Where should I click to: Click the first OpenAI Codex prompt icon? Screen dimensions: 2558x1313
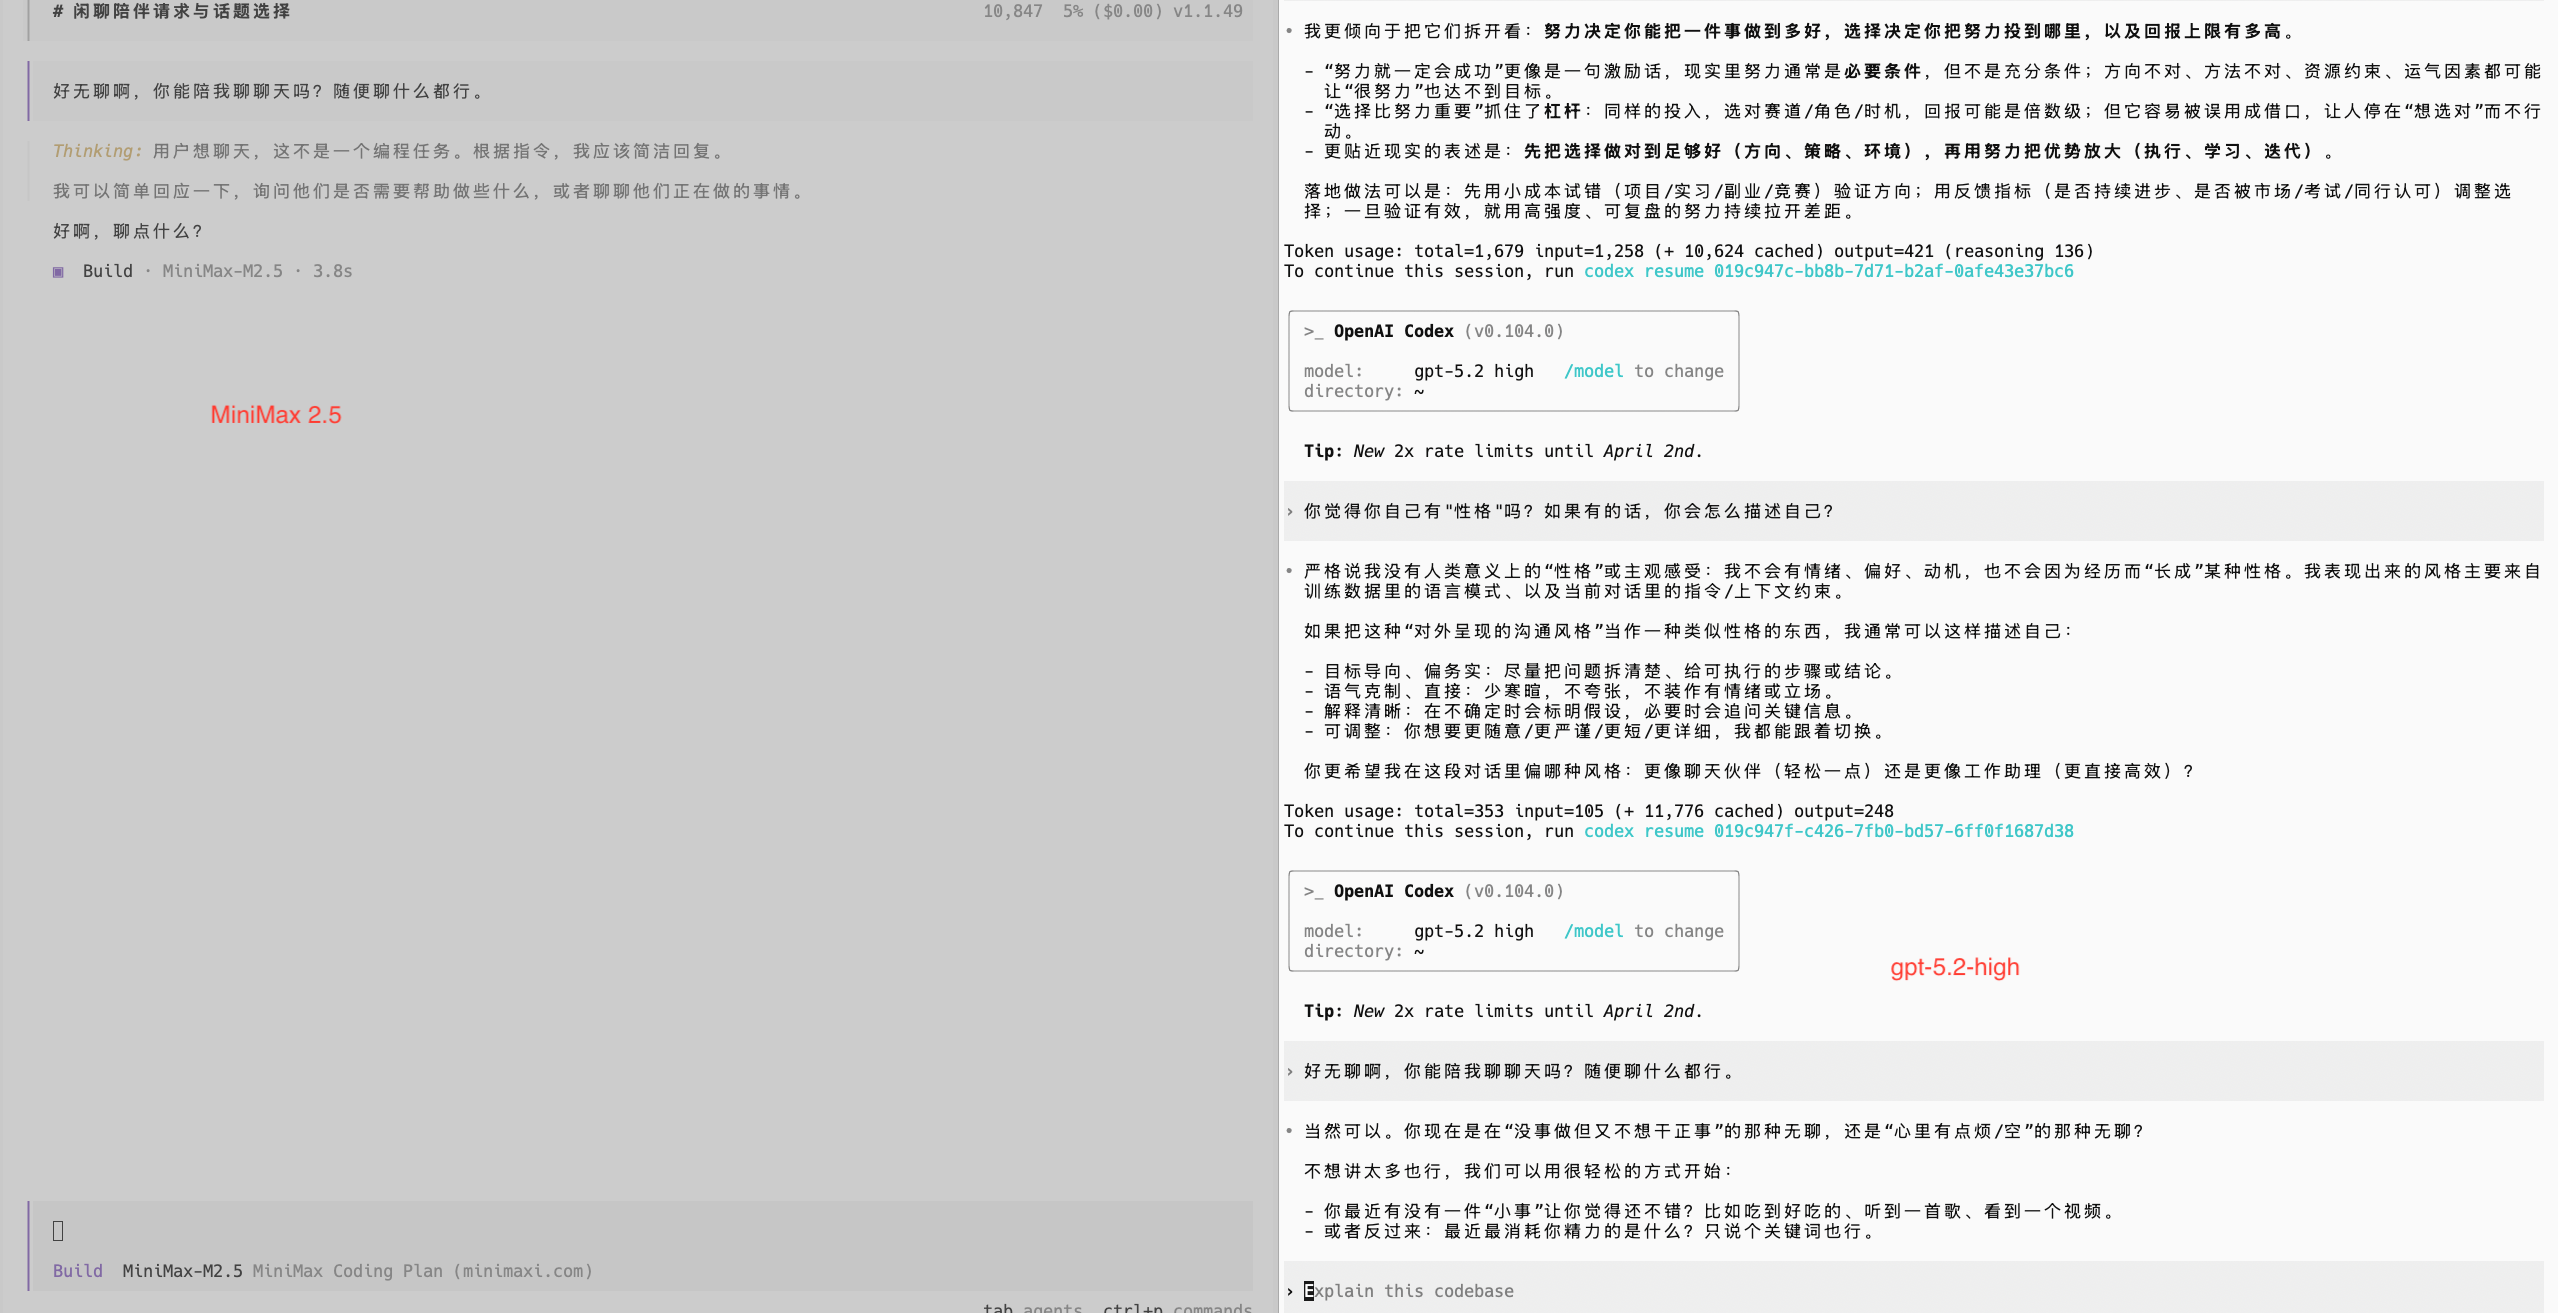pos(1312,331)
